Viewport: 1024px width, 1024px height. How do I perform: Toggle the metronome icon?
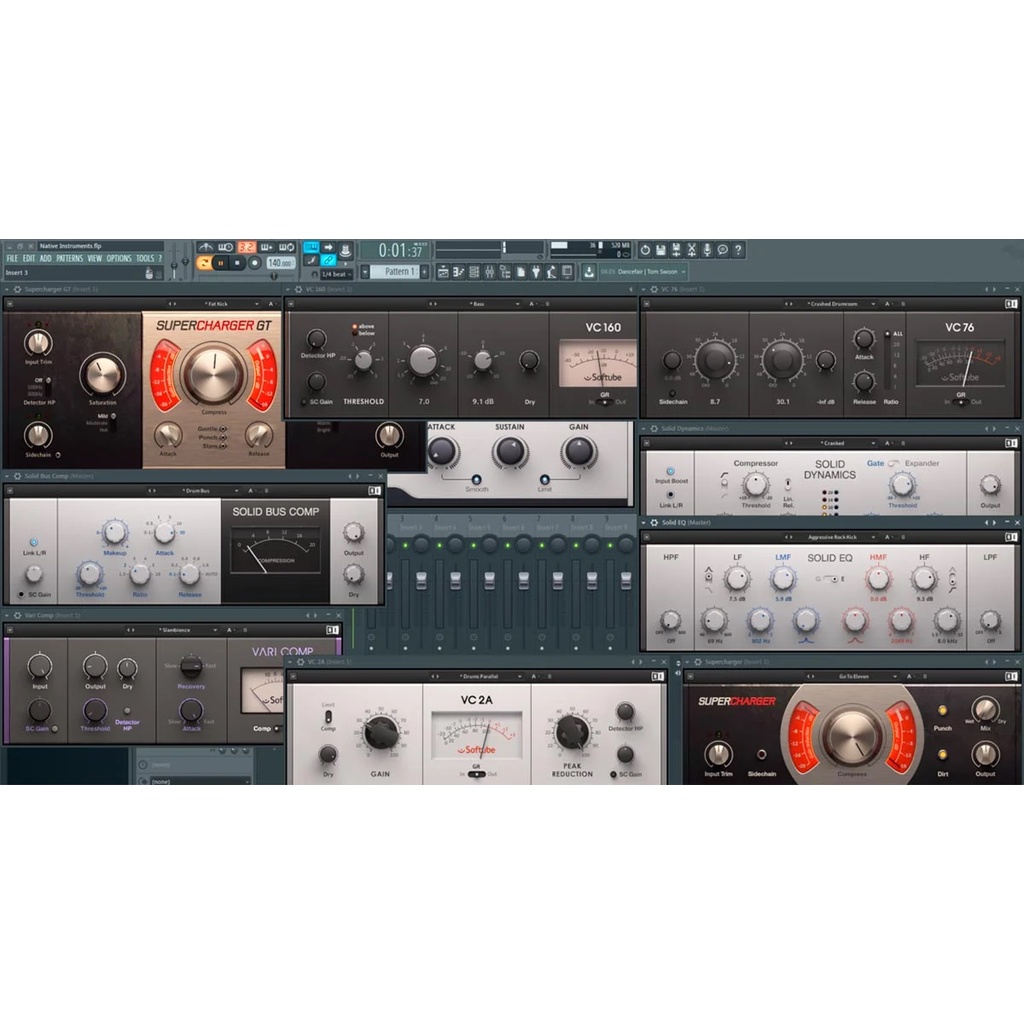point(205,248)
